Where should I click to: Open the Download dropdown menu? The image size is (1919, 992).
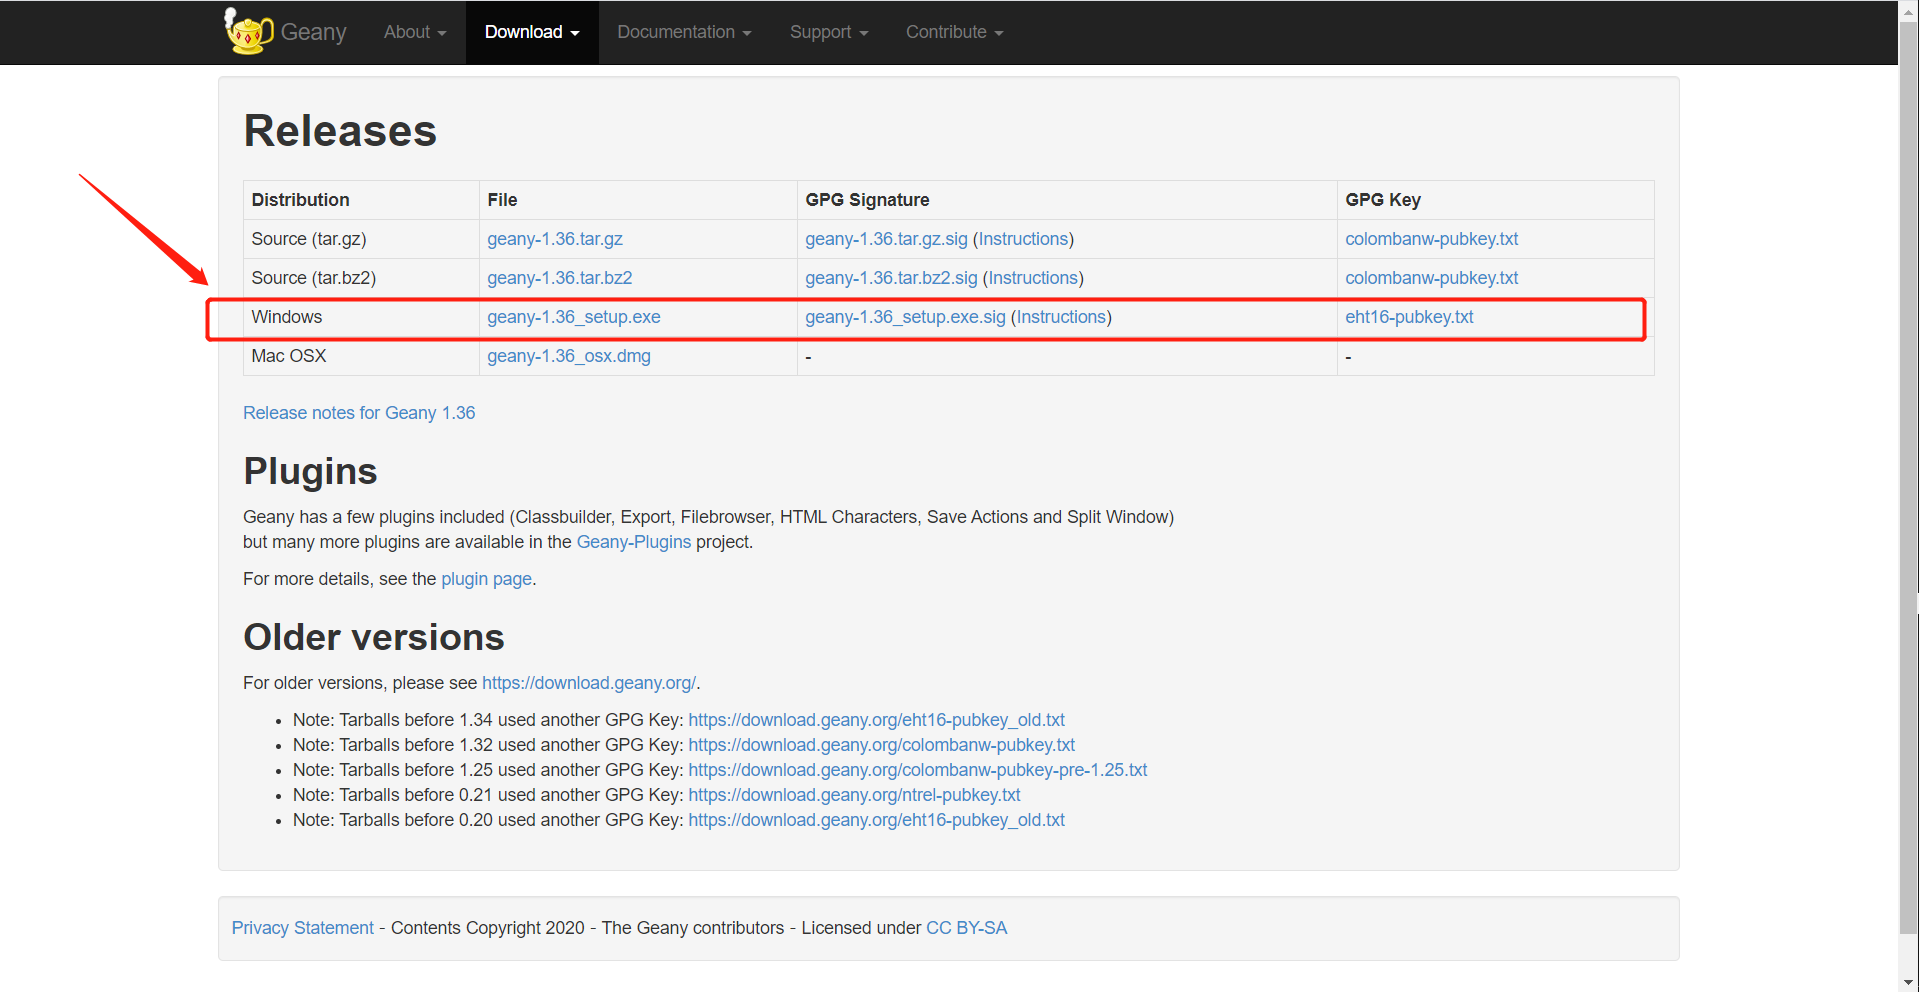[532, 32]
